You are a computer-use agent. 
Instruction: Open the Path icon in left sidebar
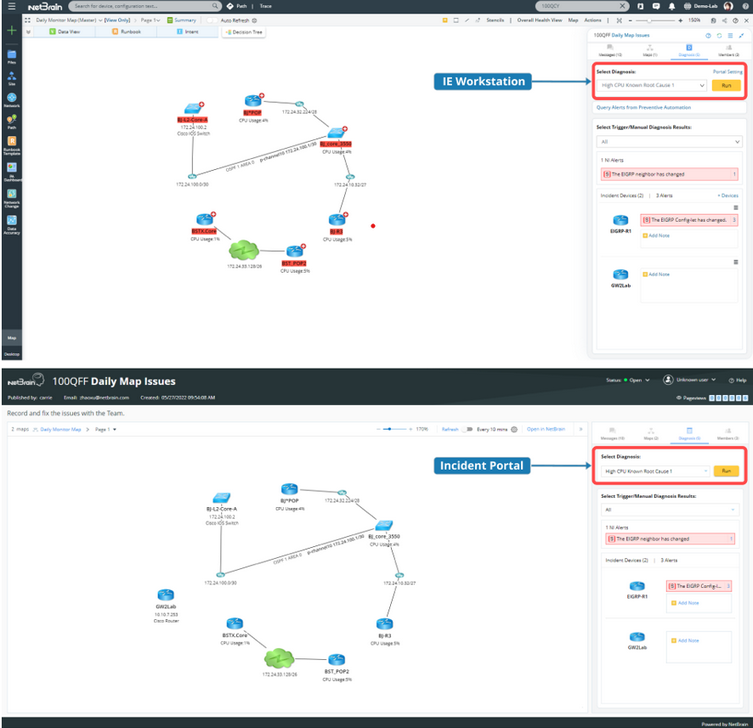[10, 120]
